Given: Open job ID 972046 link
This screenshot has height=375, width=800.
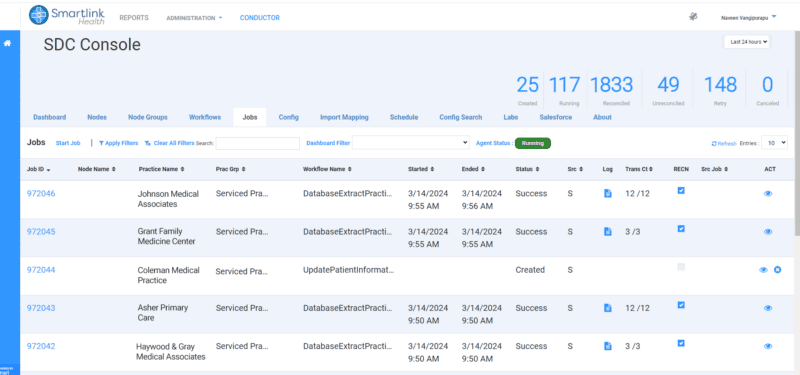Looking at the screenshot, I should [41, 193].
